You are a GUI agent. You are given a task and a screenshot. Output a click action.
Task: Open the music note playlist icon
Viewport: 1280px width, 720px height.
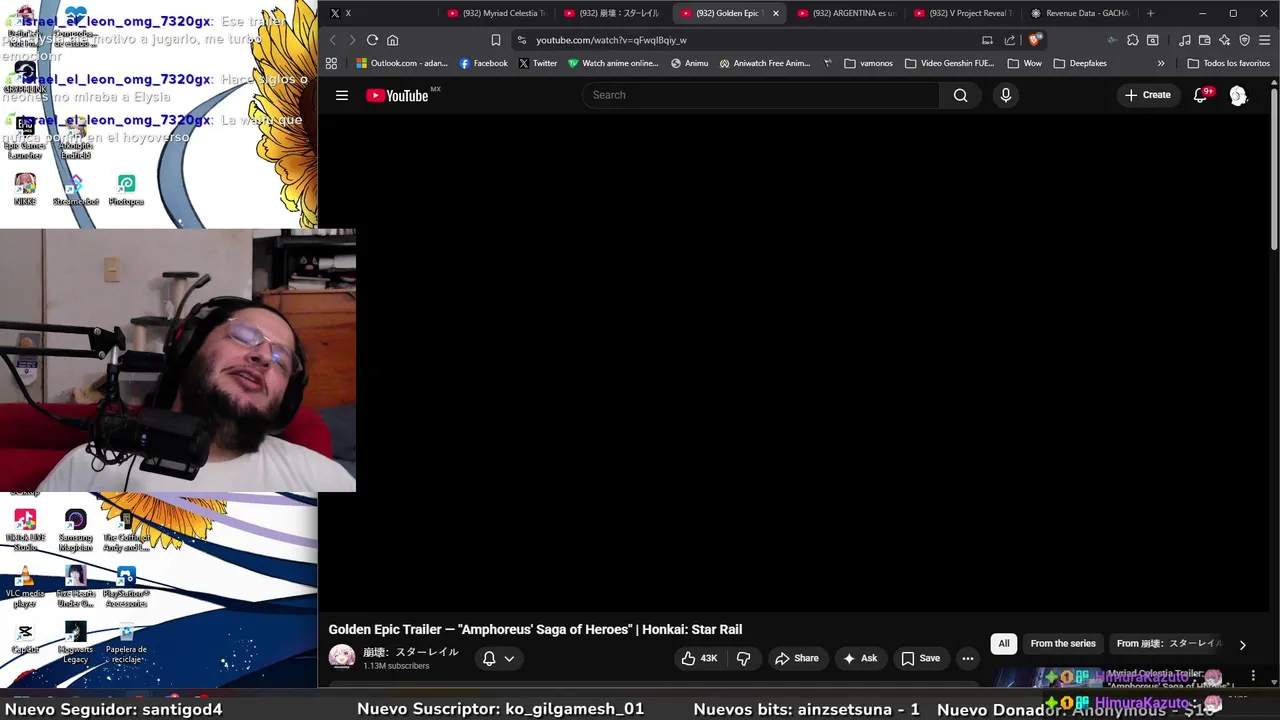[x=1185, y=40]
